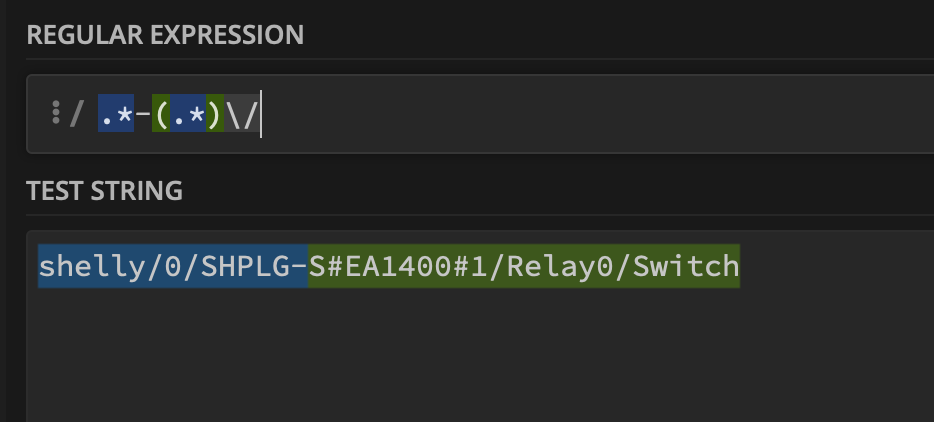This screenshot has width=934, height=422.
Task: Open the regex delimiter menu dots icon
Action: click(56, 114)
